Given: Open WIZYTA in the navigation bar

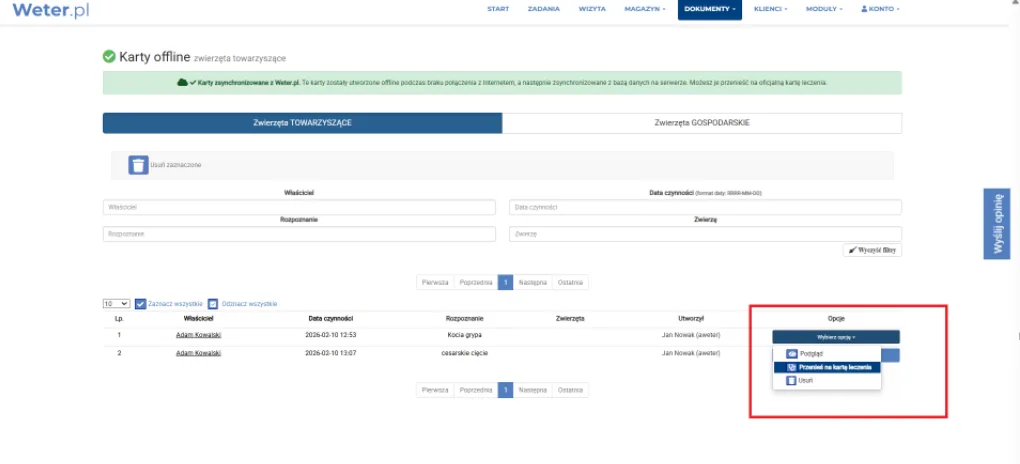Looking at the screenshot, I should click(x=592, y=9).
